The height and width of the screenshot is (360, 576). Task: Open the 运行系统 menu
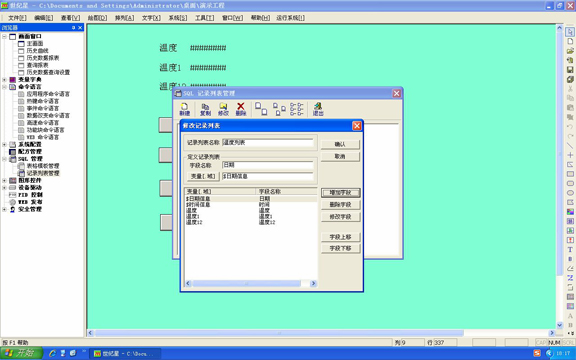pyautogui.click(x=290, y=18)
